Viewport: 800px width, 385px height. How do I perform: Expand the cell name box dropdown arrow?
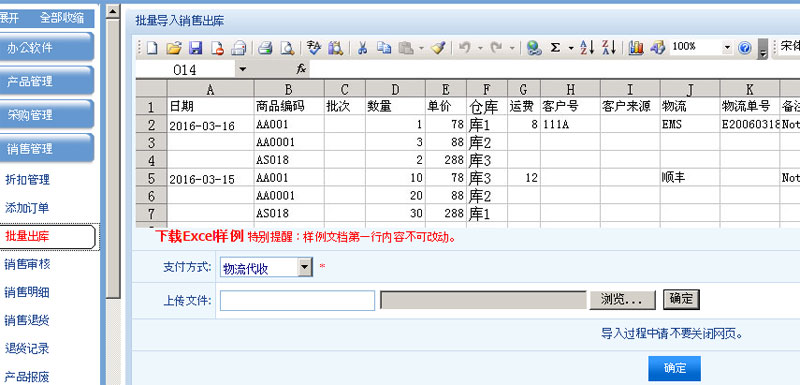point(242,70)
